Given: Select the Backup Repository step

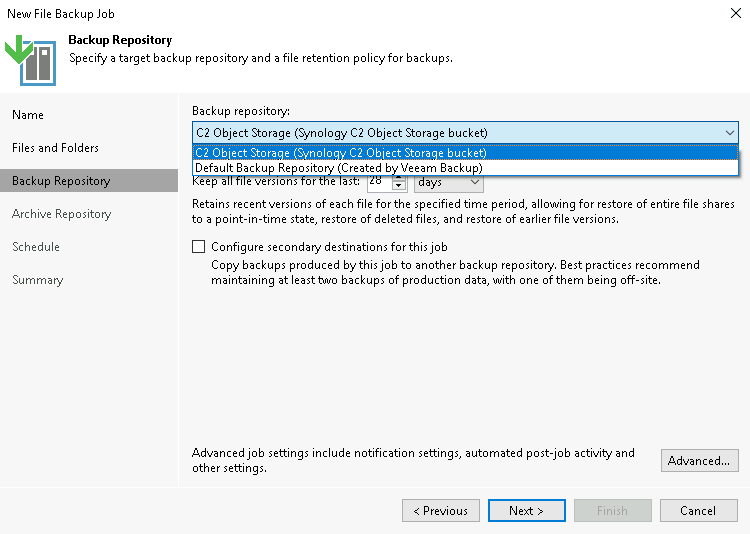Looking at the screenshot, I should (89, 181).
